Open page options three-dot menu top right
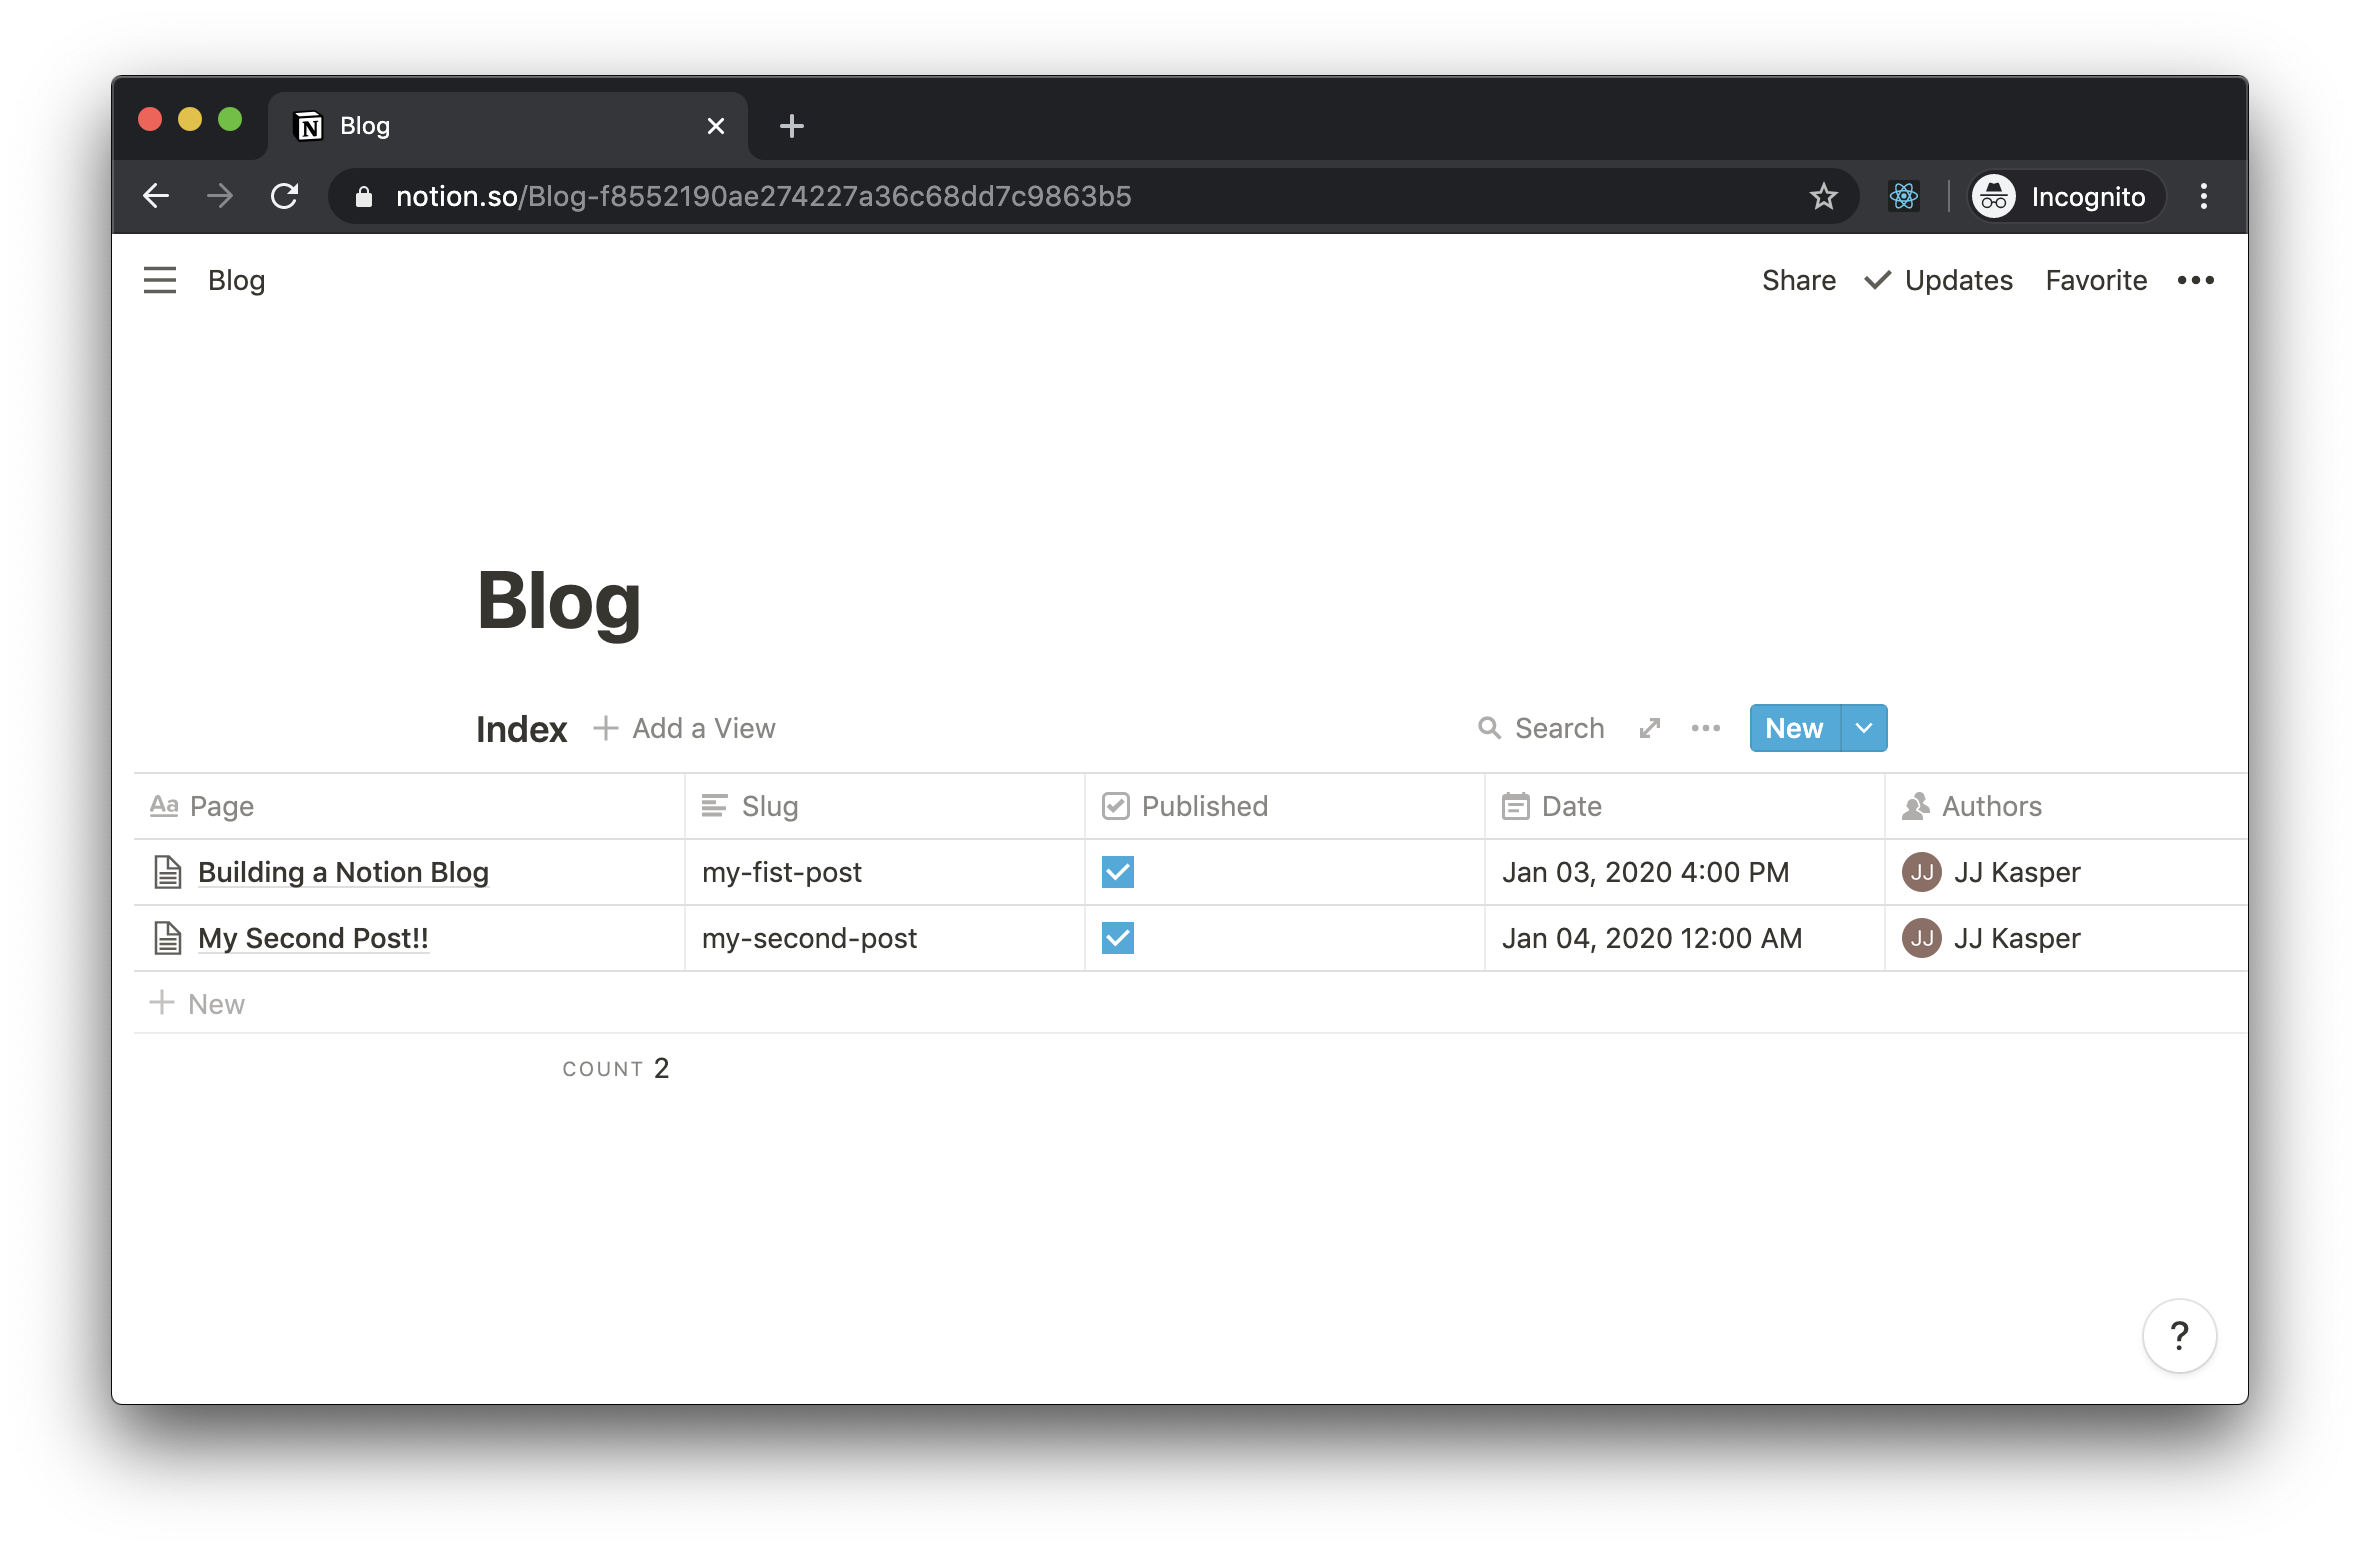Viewport: 2360px width, 1552px height. [2195, 280]
